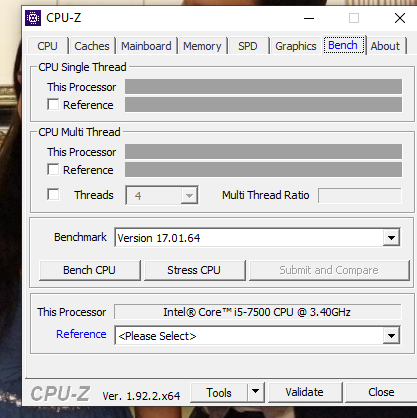Click the Tools button

coord(219,393)
